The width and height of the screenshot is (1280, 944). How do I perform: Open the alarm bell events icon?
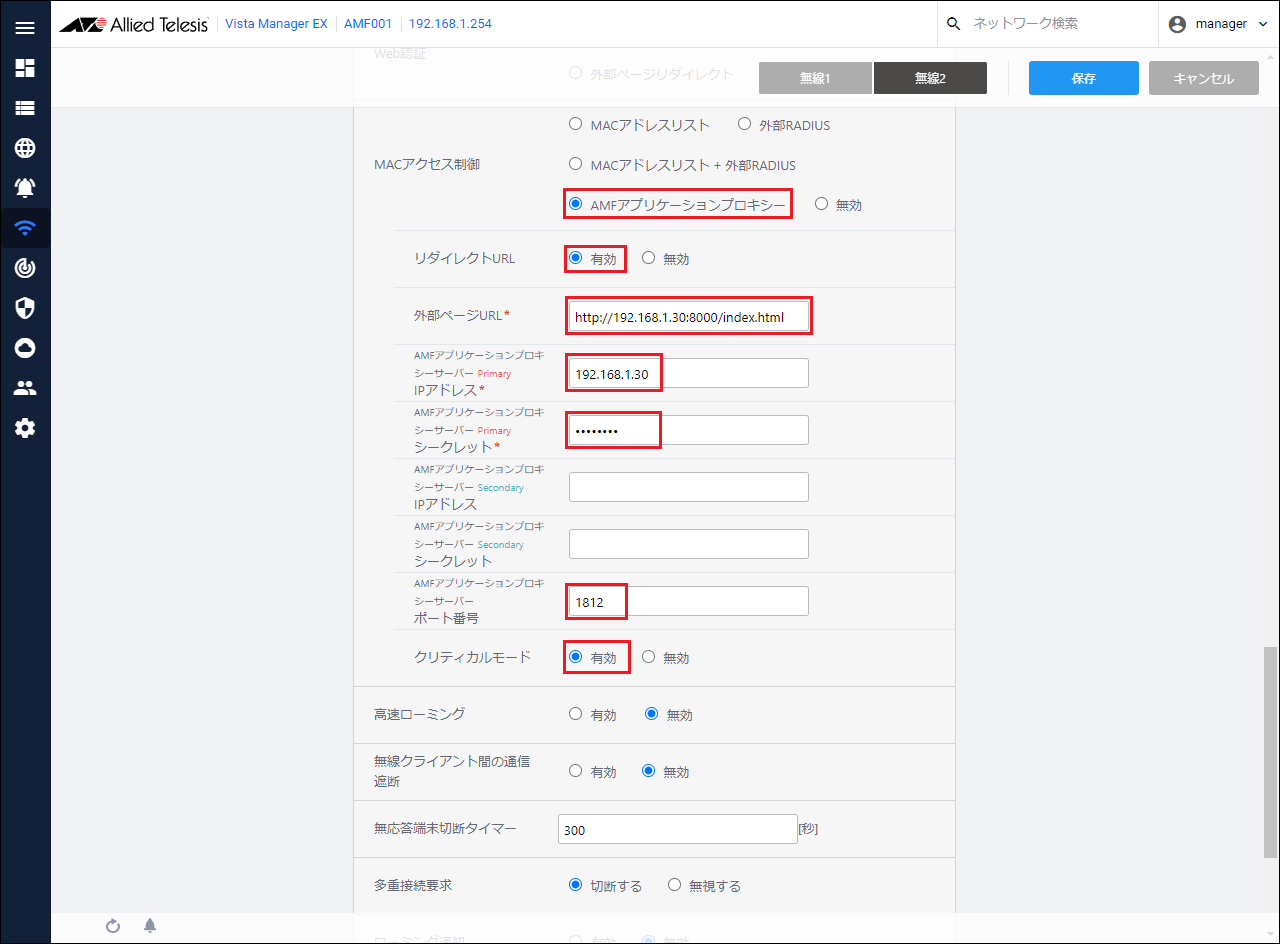25,188
